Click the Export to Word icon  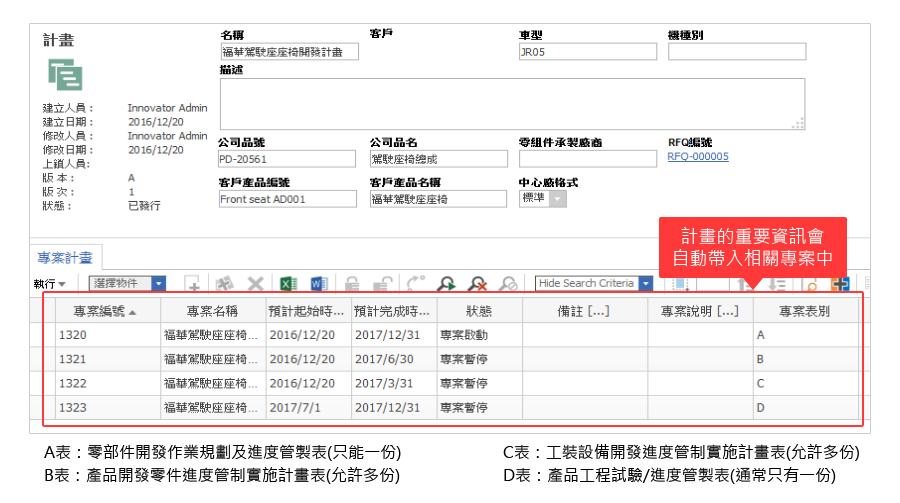point(319,284)
